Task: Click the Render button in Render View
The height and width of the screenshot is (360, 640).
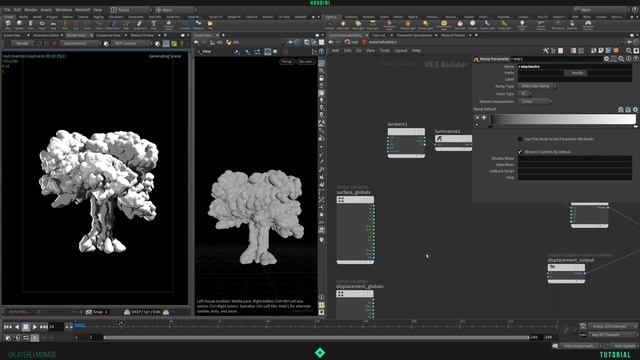Action: pos(22,43)
